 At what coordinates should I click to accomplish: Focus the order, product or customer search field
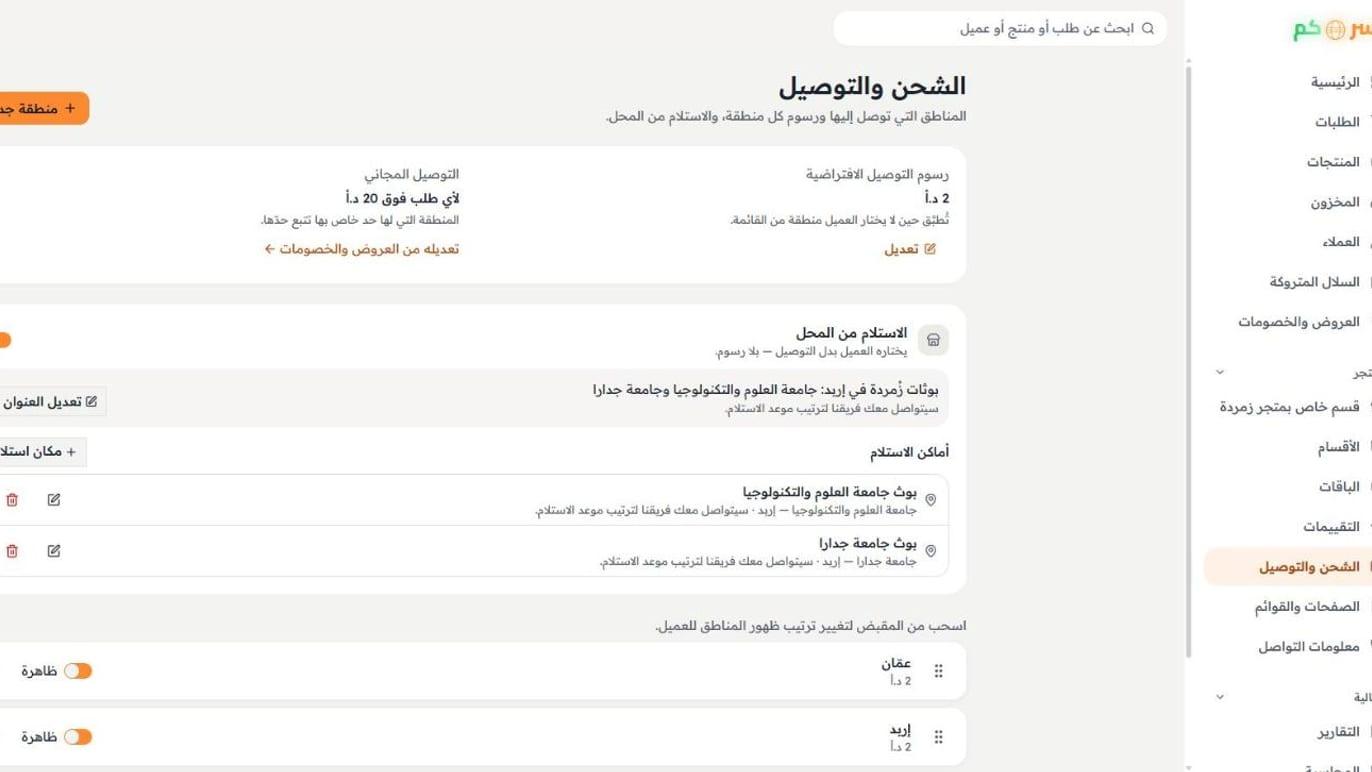pyautogui.click(x=999, y=29)
